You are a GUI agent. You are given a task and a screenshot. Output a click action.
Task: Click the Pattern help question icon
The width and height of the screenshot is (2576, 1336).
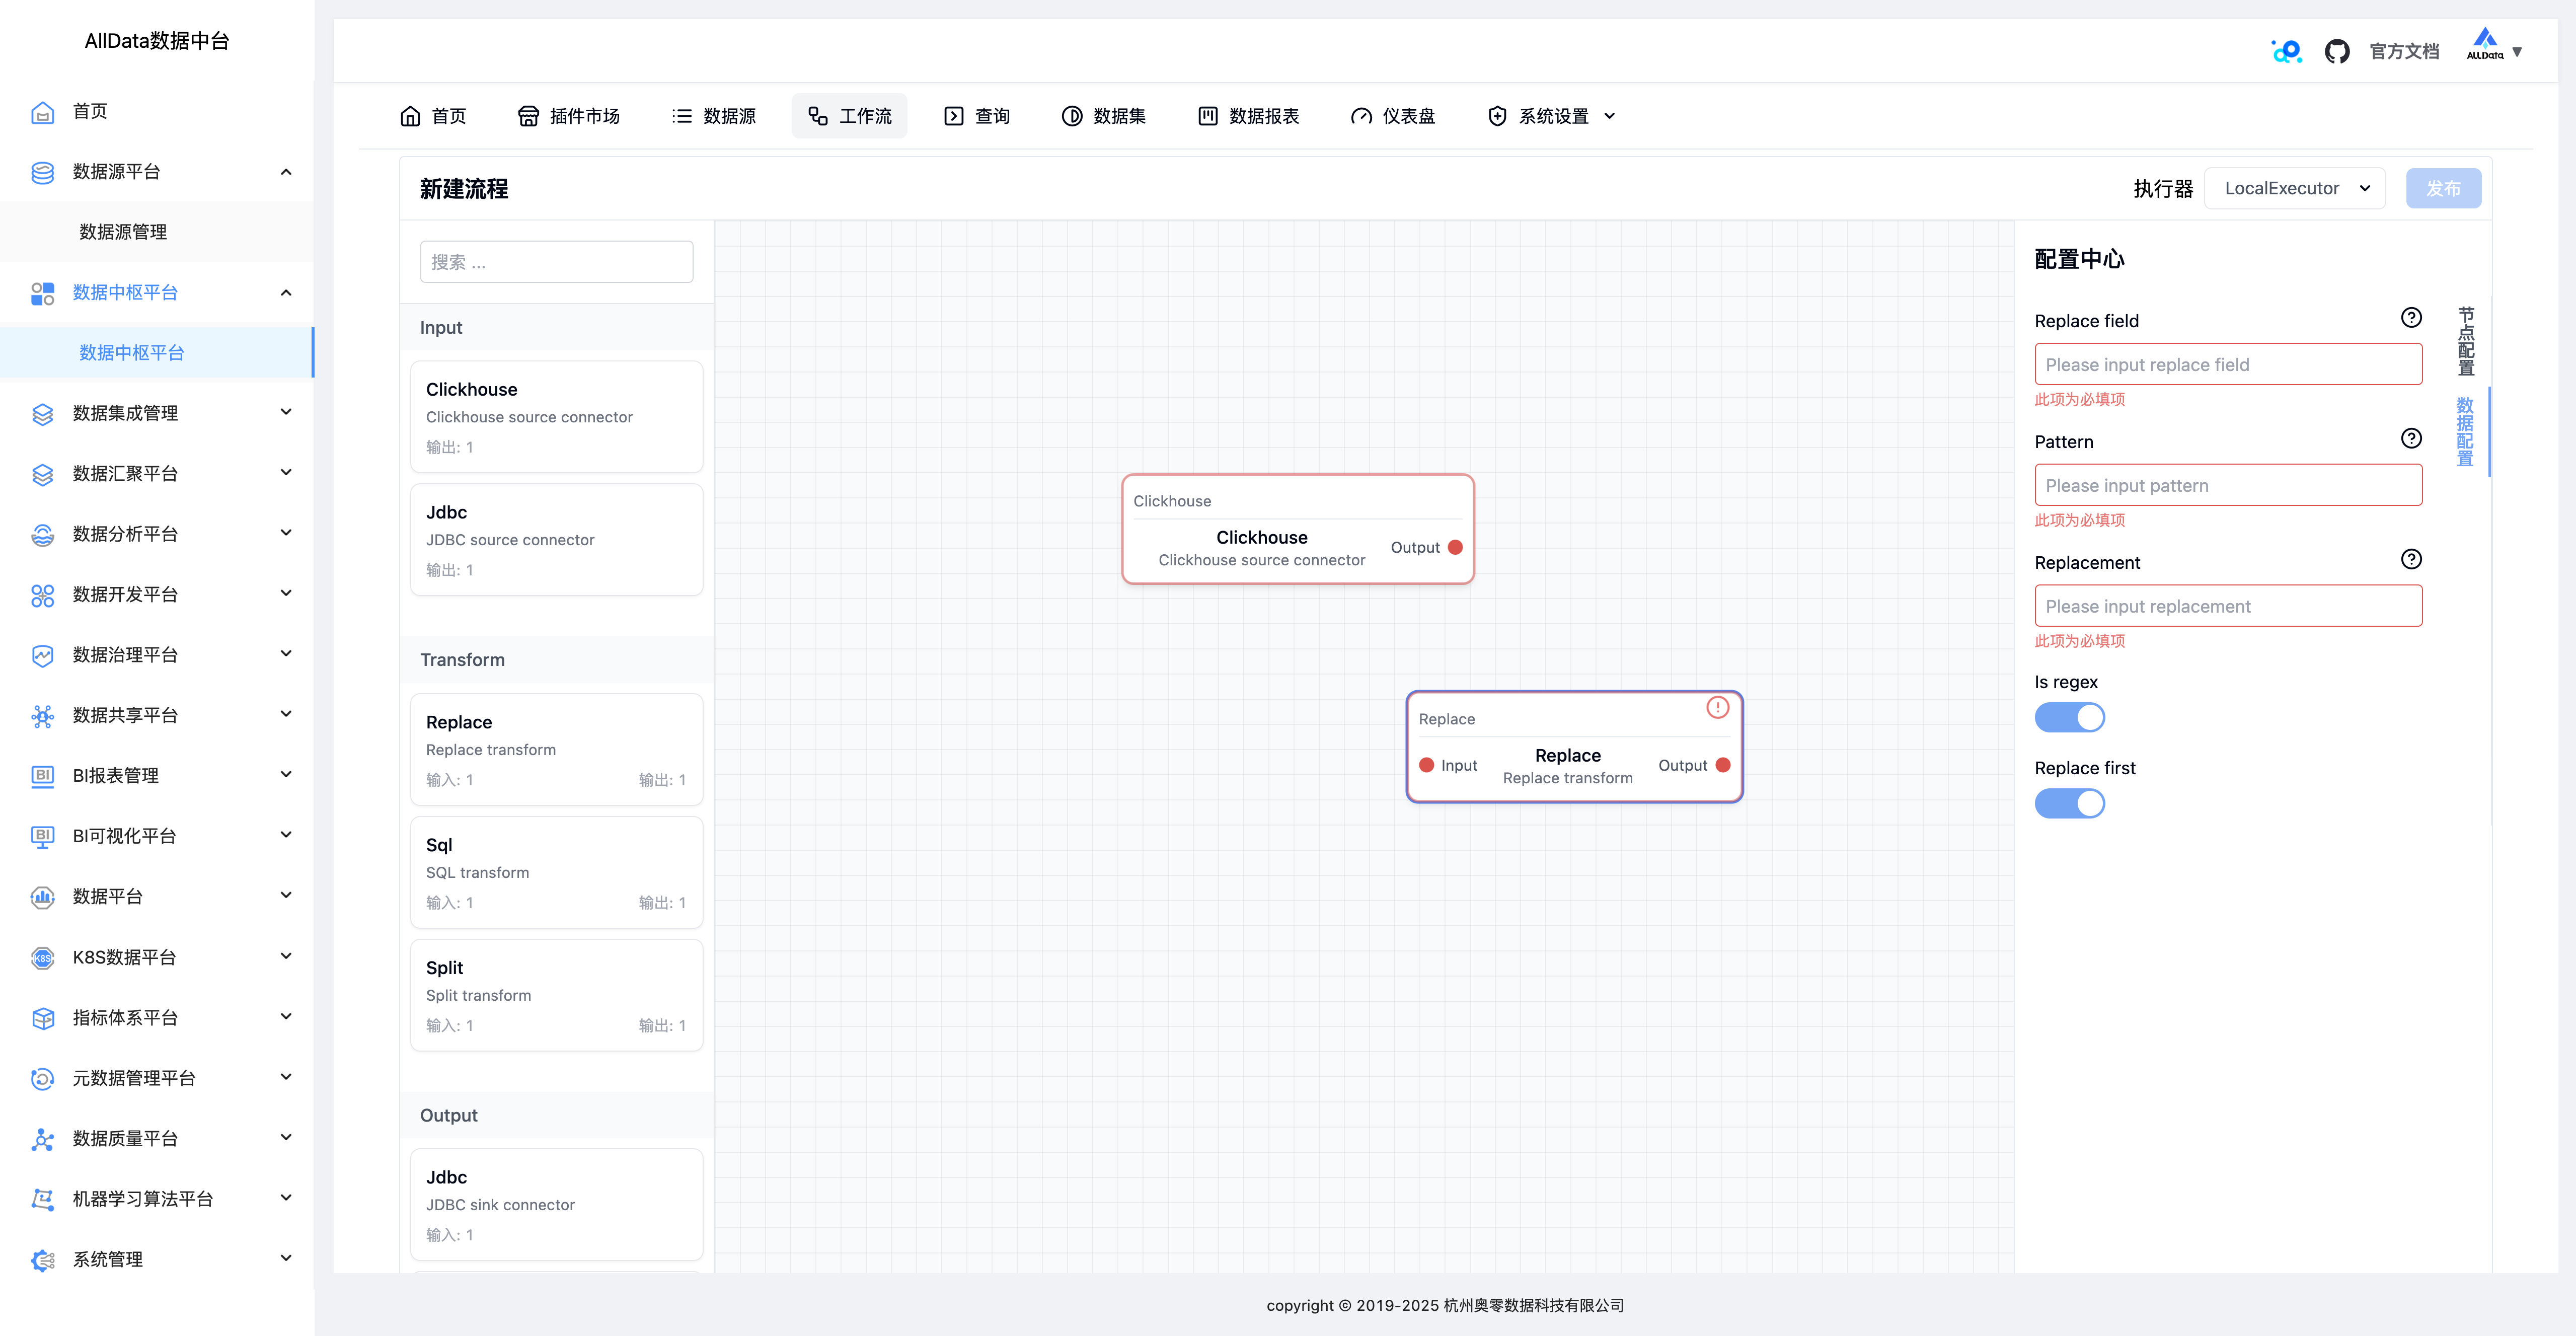coord(2411,439)
